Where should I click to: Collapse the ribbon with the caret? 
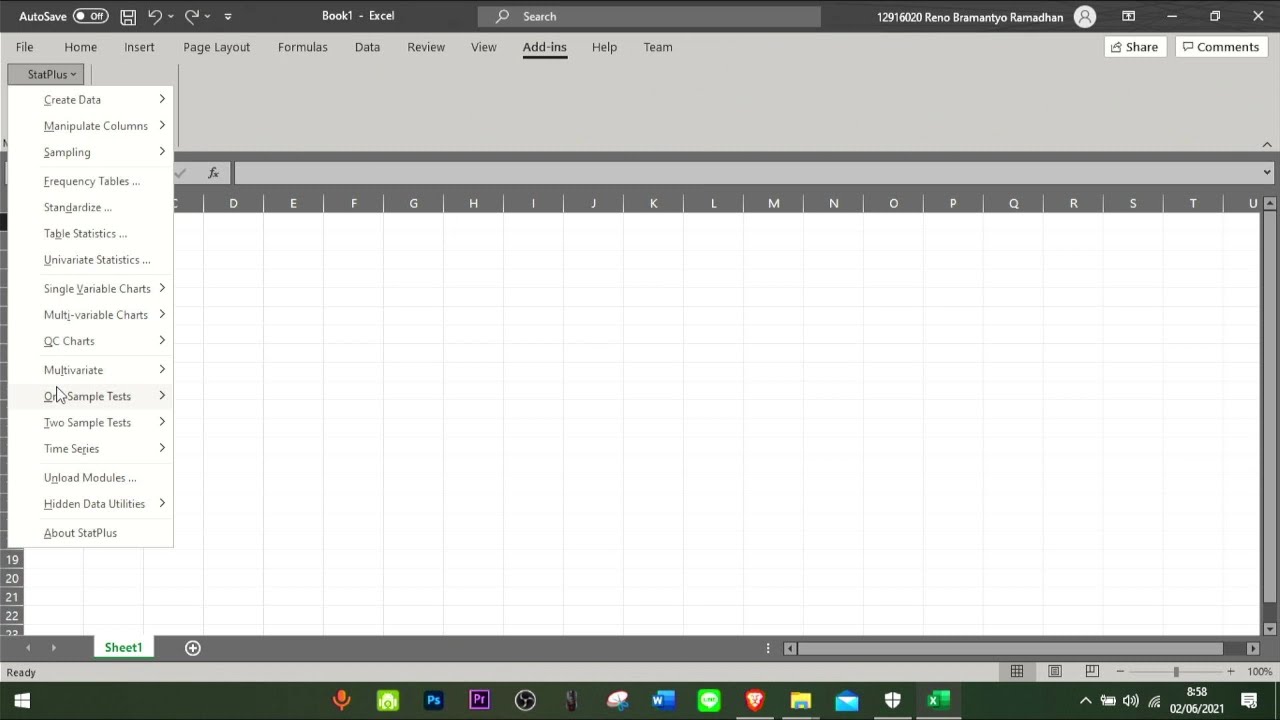click(1266, 145)
